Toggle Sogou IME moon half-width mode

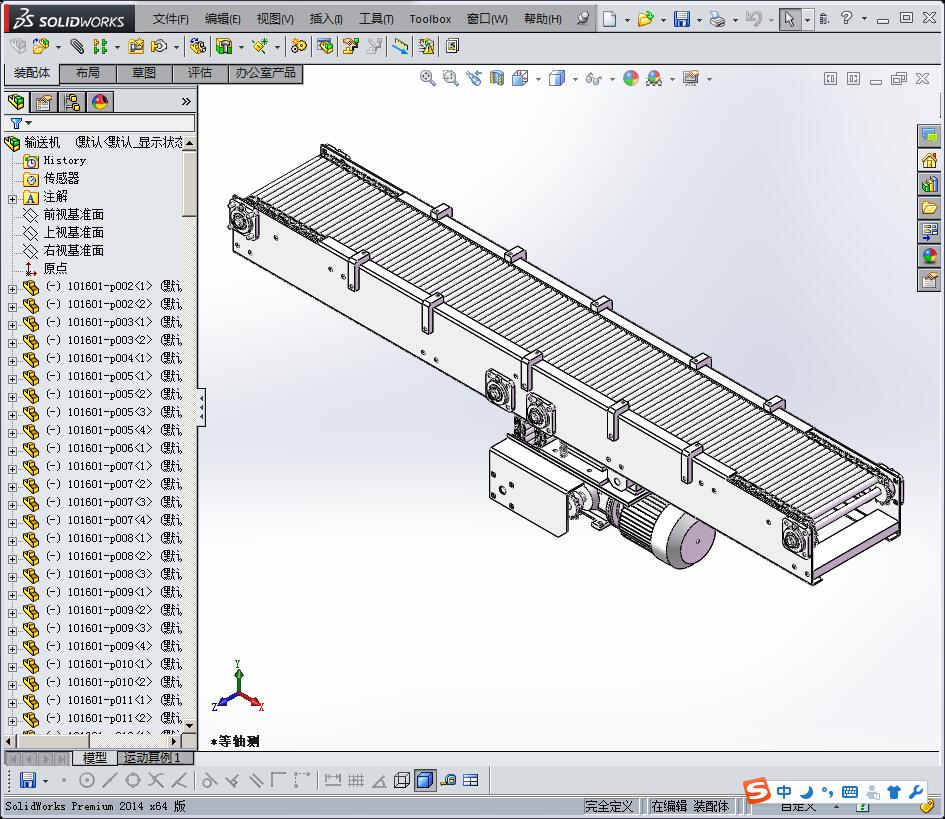click(x=806, y=791)
